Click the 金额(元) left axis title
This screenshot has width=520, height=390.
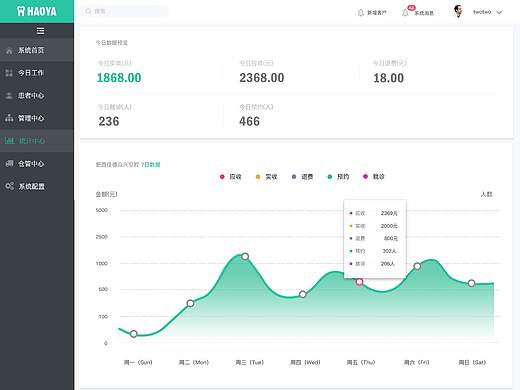[106, 194]
